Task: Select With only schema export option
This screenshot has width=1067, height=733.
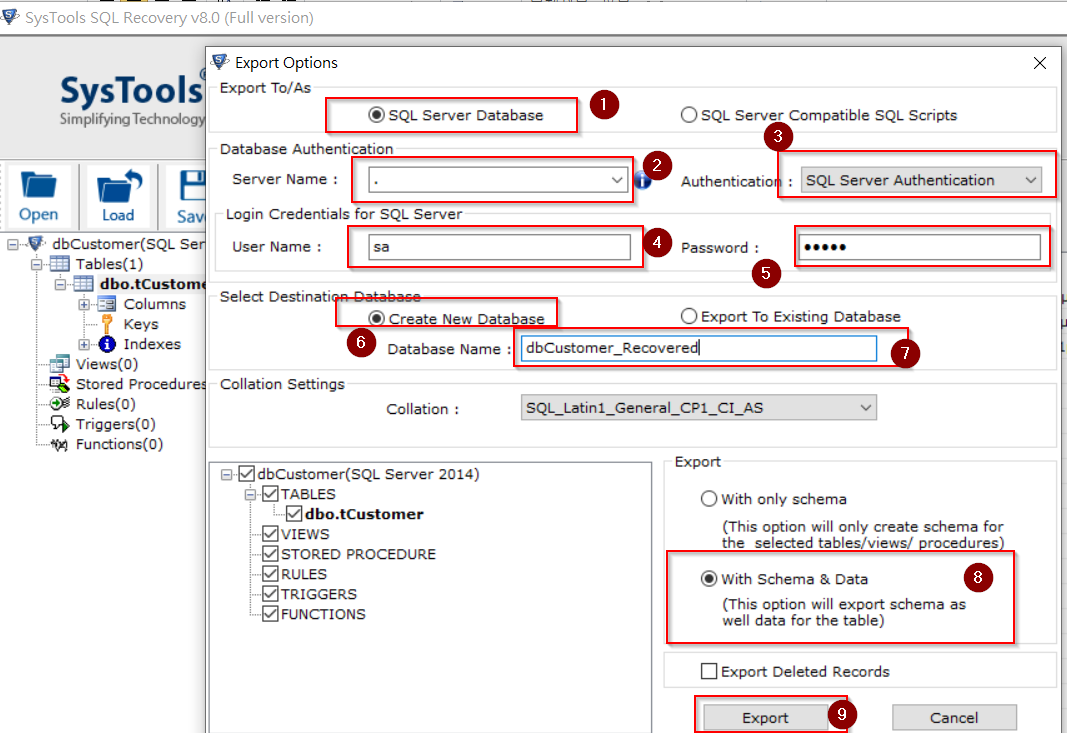Action: click(x=708, y=499)
